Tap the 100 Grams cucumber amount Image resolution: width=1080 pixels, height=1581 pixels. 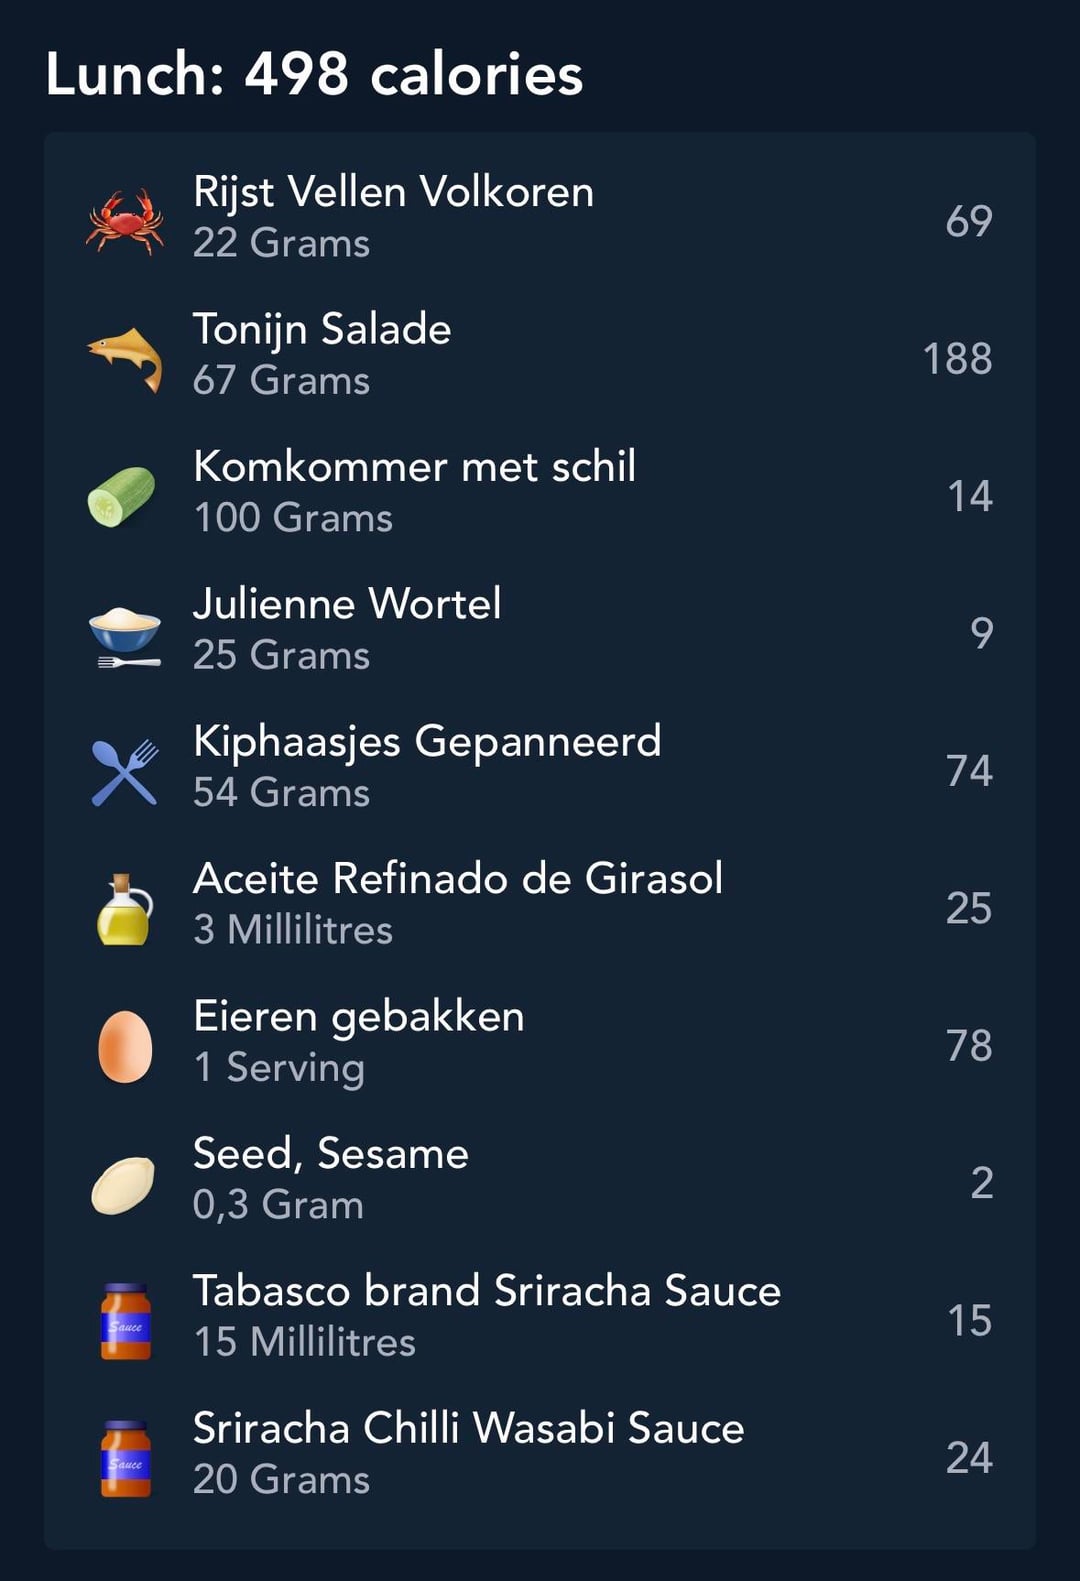[293, 518]
